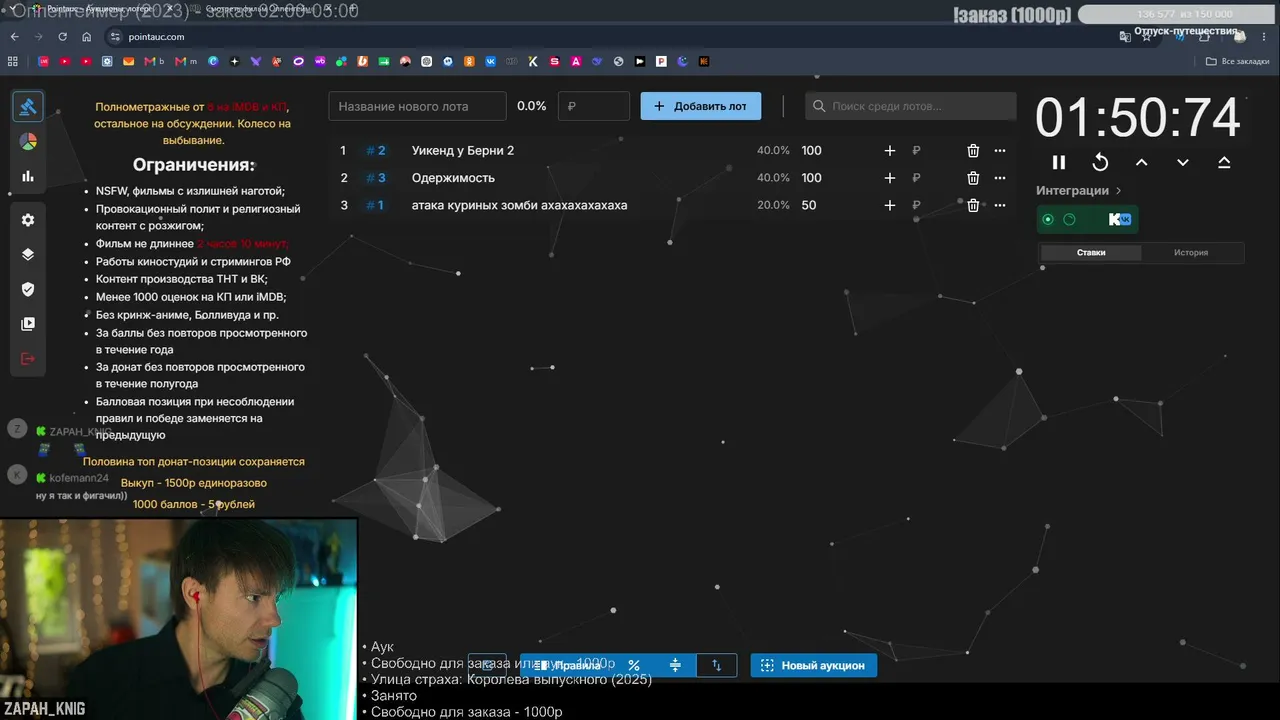Toggle the sort arrows button in bottom bar
Screen dimensions: 1280x720
point(716,665)
